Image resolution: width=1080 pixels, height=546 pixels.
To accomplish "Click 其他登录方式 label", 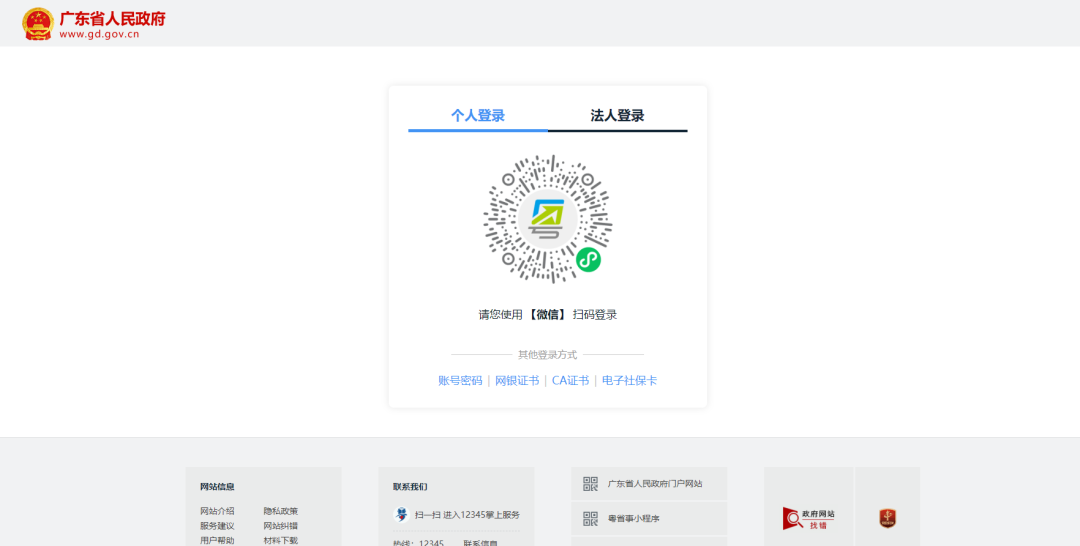I will tap(548, 355).
